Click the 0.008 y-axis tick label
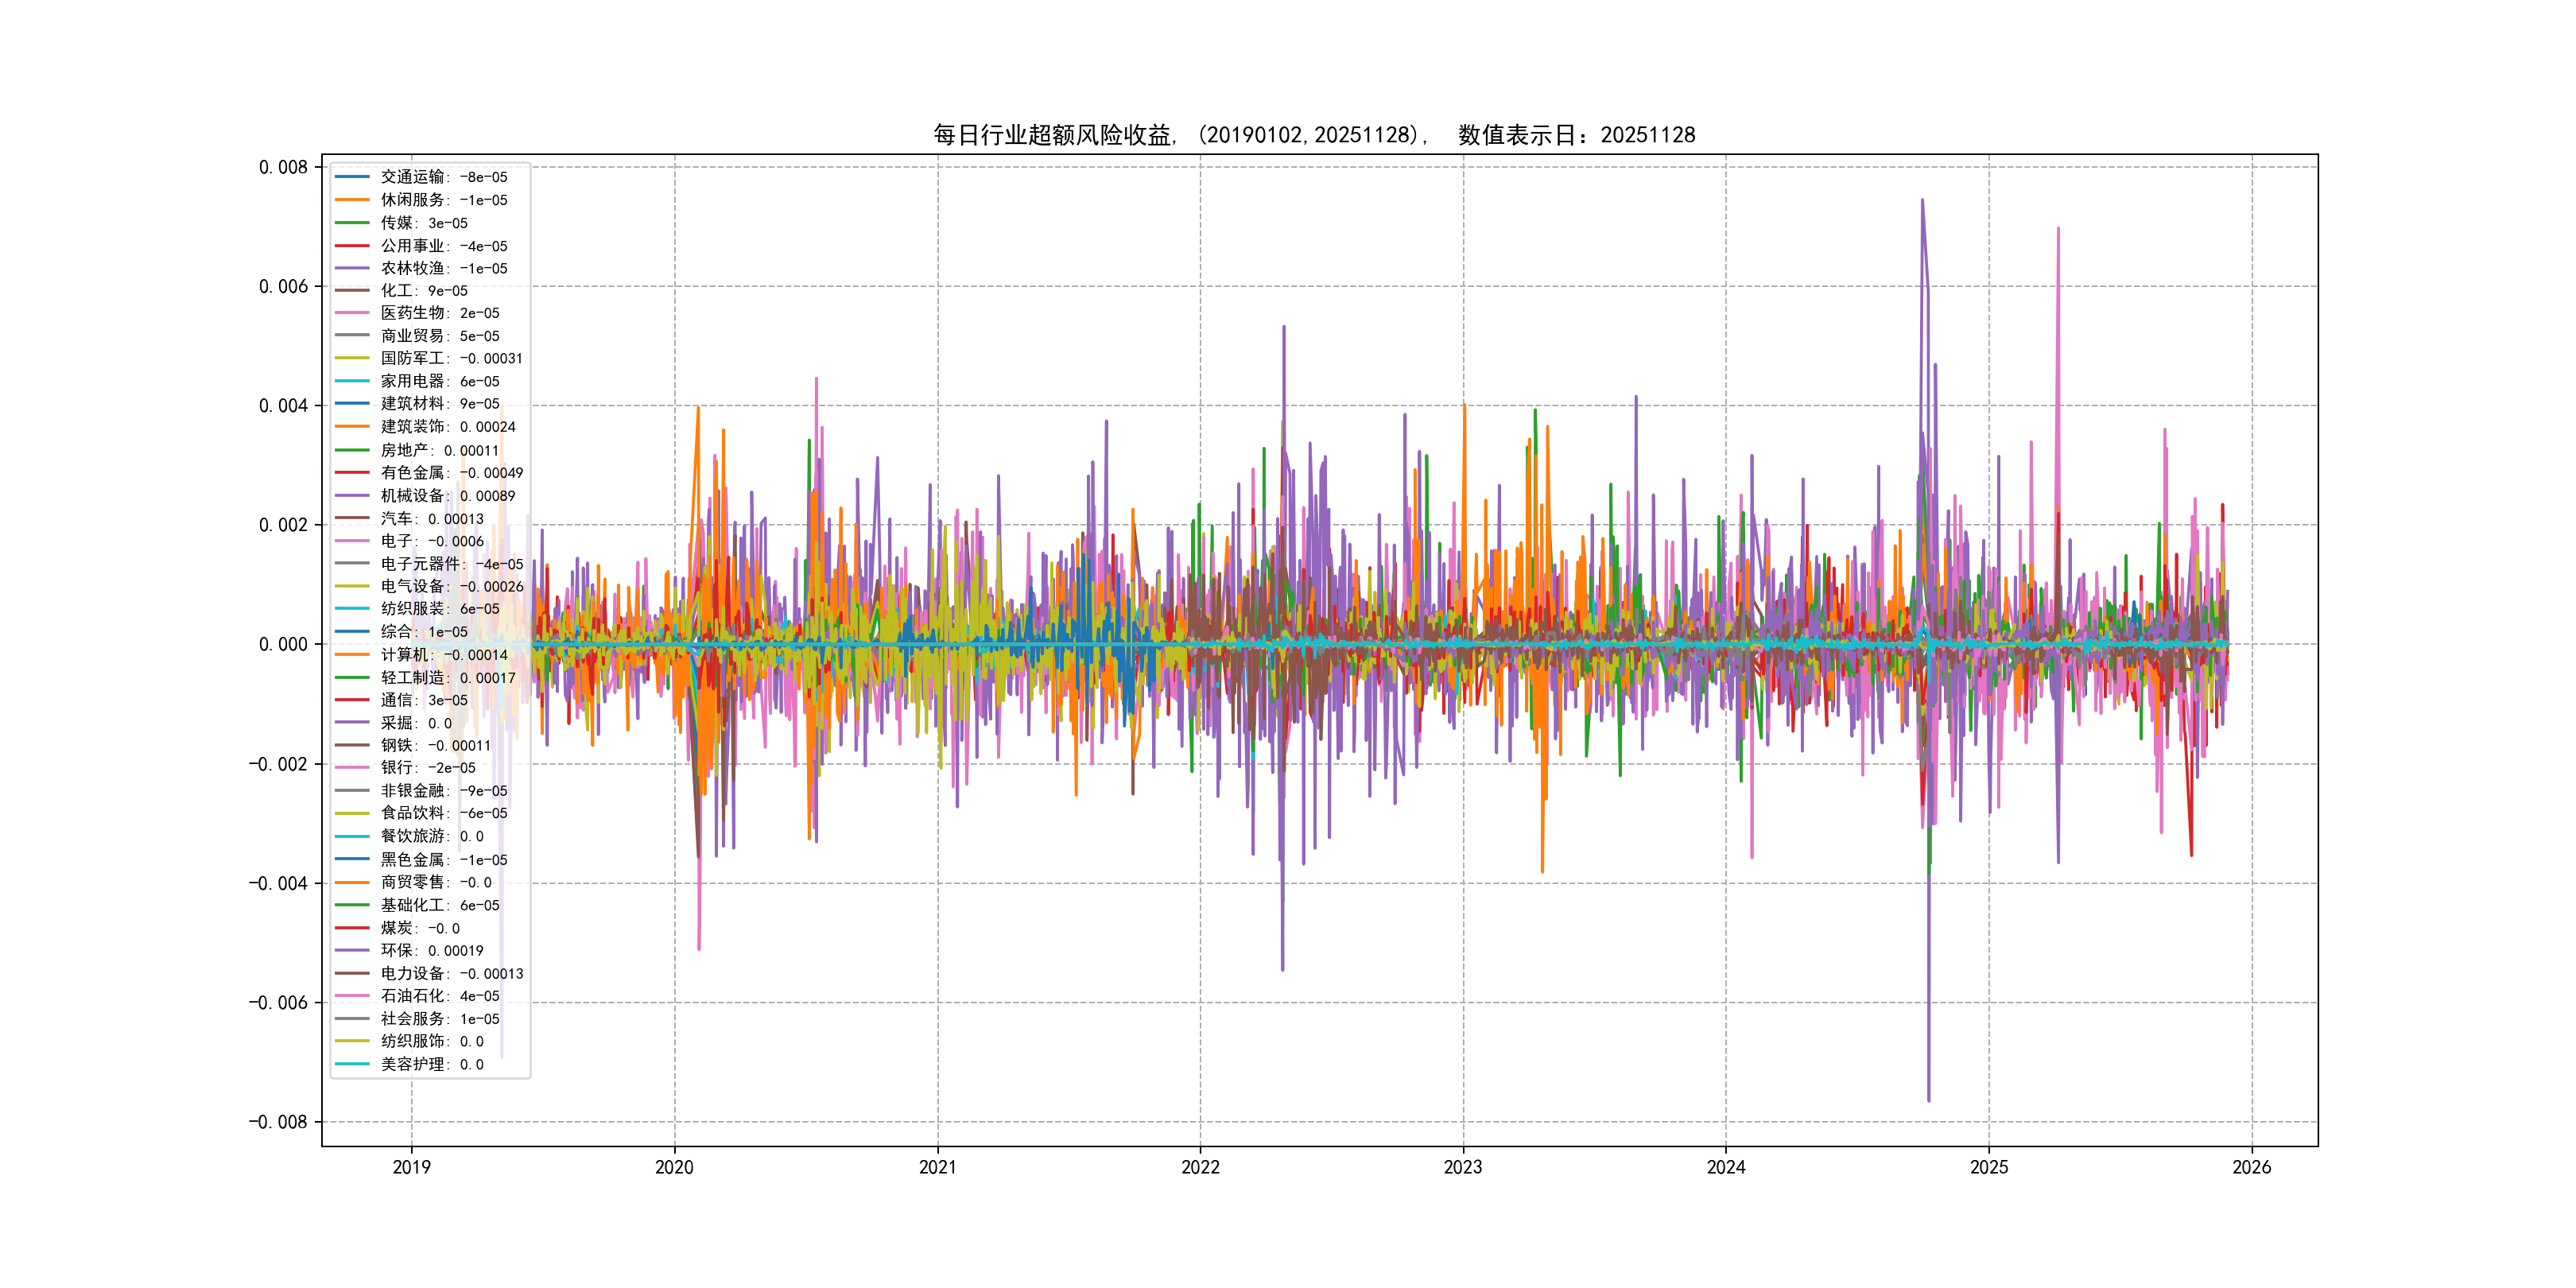The width and height of the screenshot is (2576, 1288). [x=283, y=167]
